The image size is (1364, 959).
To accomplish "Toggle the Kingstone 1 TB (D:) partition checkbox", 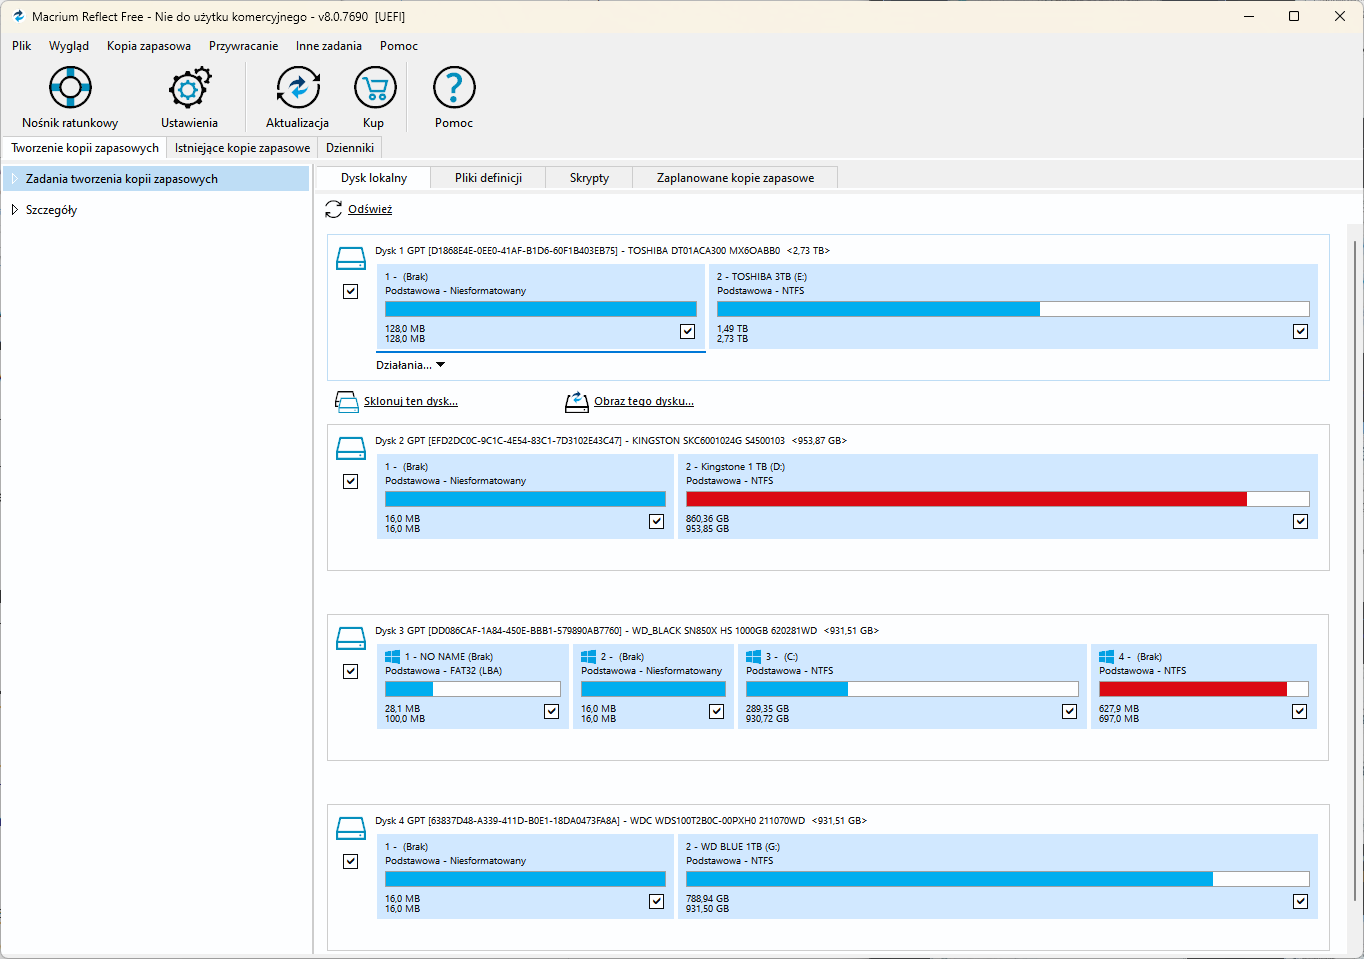I will coord(1300,521).
